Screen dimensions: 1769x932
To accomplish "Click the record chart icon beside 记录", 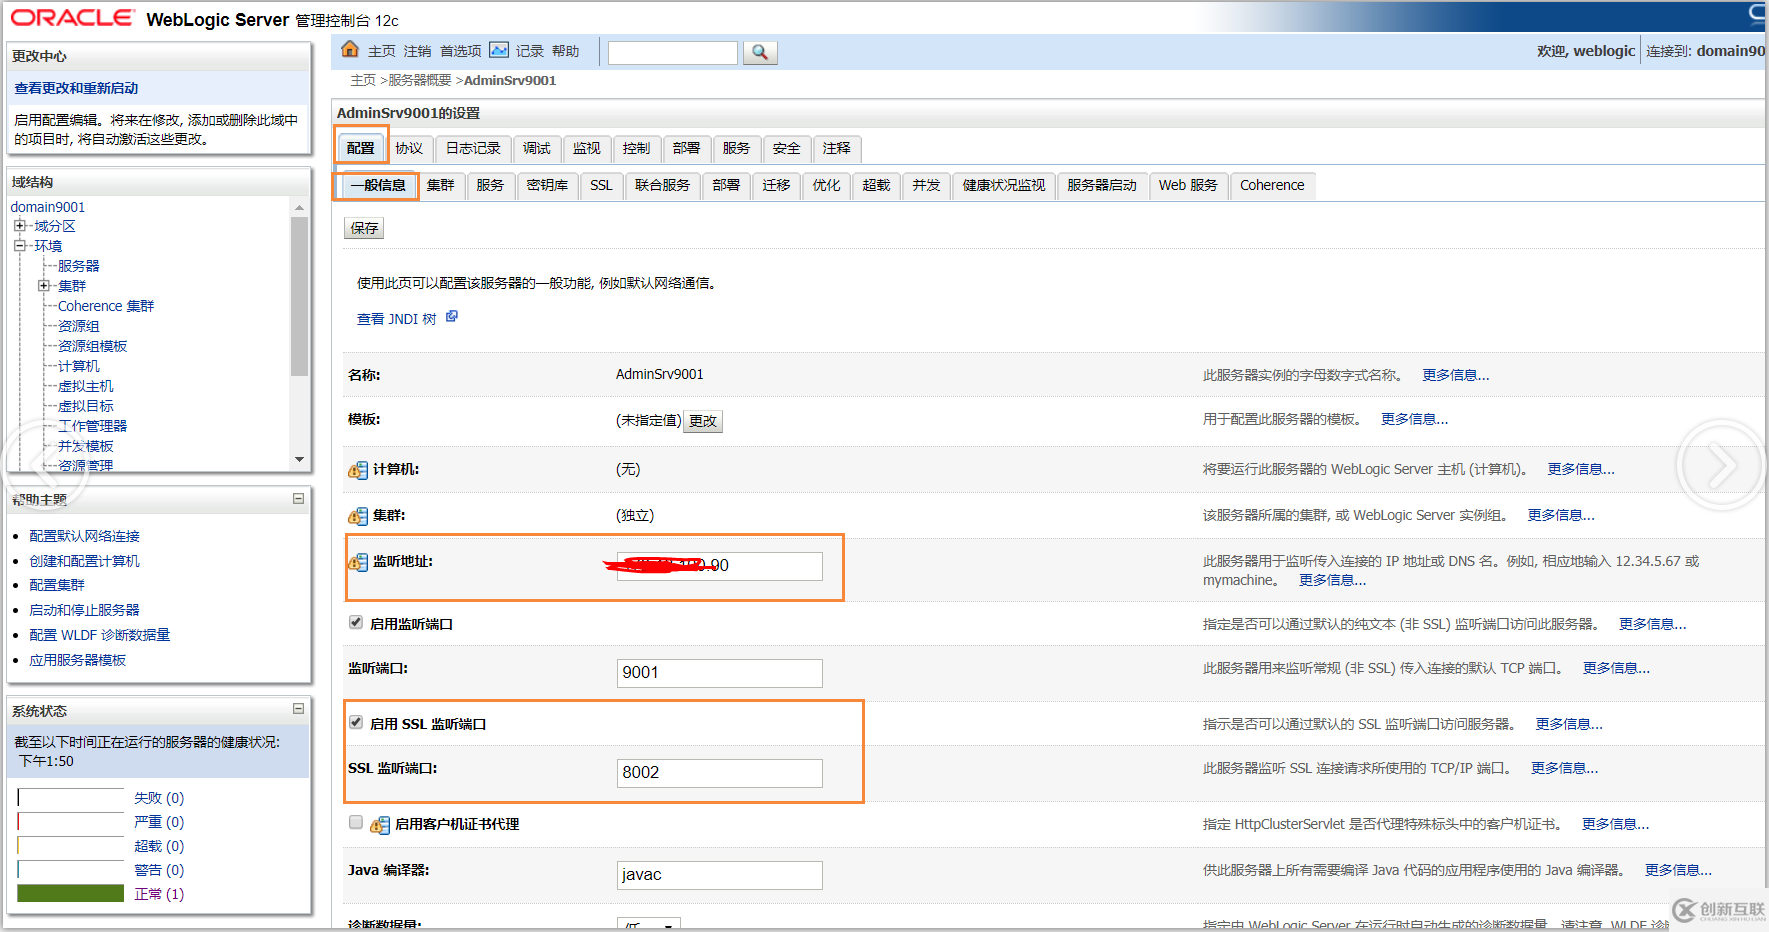I will 499,50.
